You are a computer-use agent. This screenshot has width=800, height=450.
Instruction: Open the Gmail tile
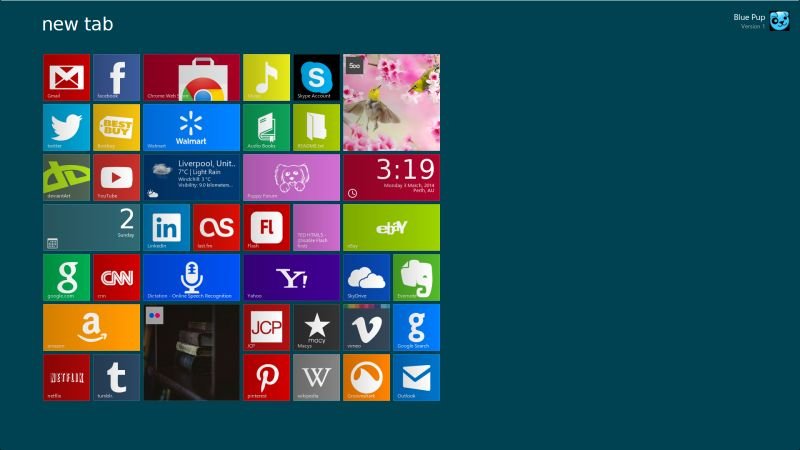66,78
